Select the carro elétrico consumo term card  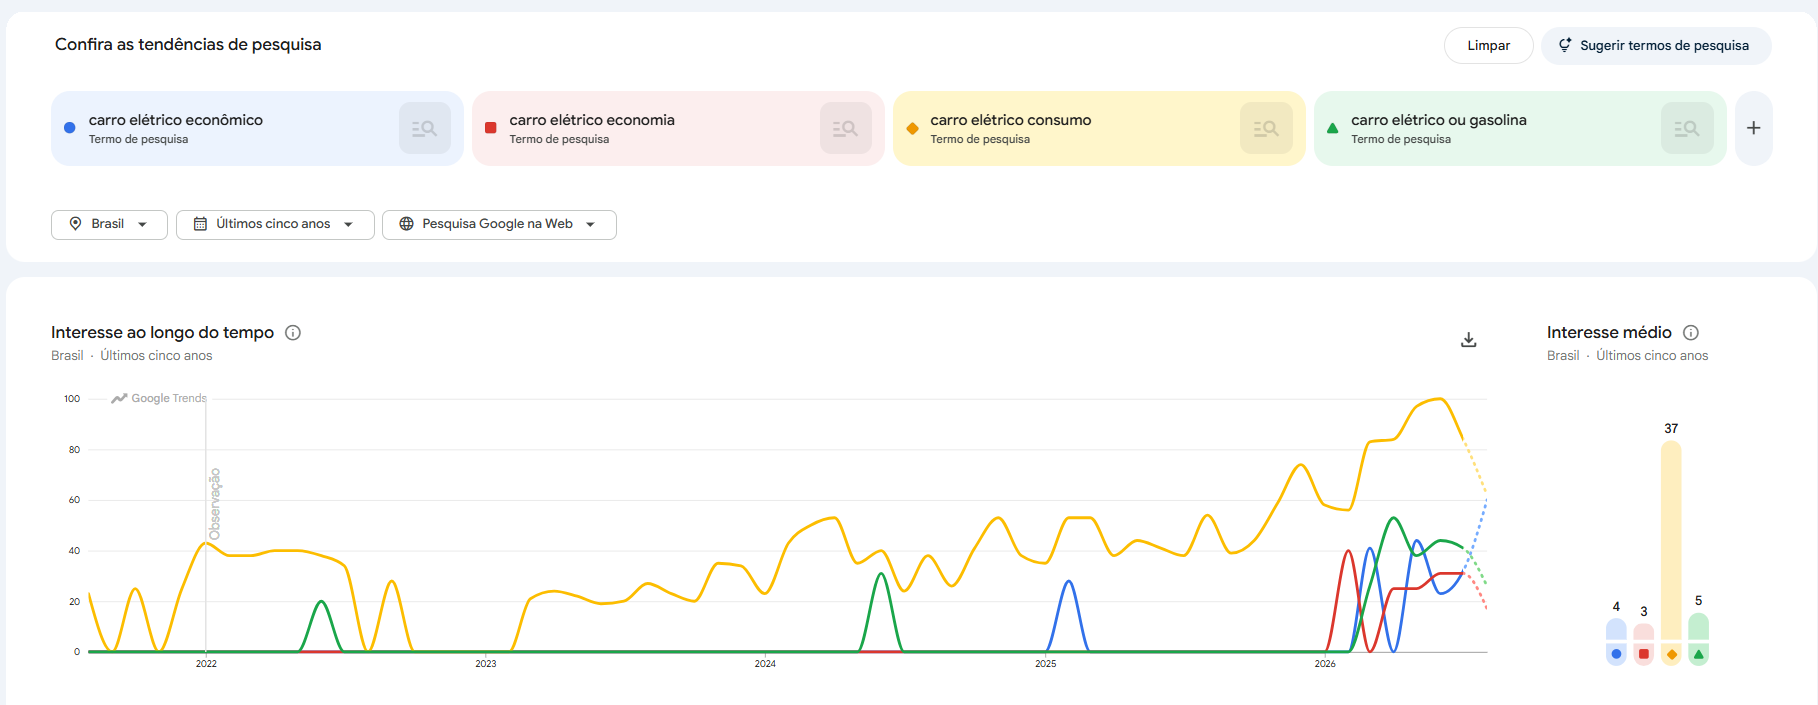(x=1099, y=128)
